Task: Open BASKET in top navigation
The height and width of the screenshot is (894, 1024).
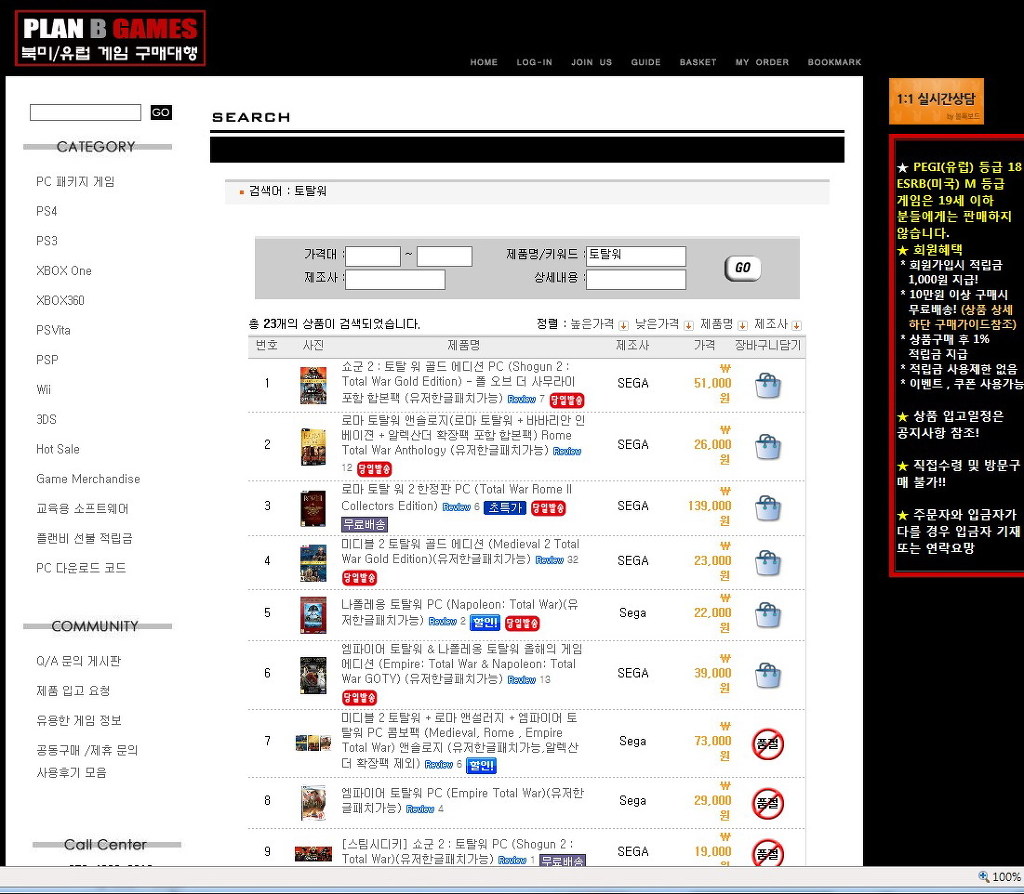Action: (698, 62)
